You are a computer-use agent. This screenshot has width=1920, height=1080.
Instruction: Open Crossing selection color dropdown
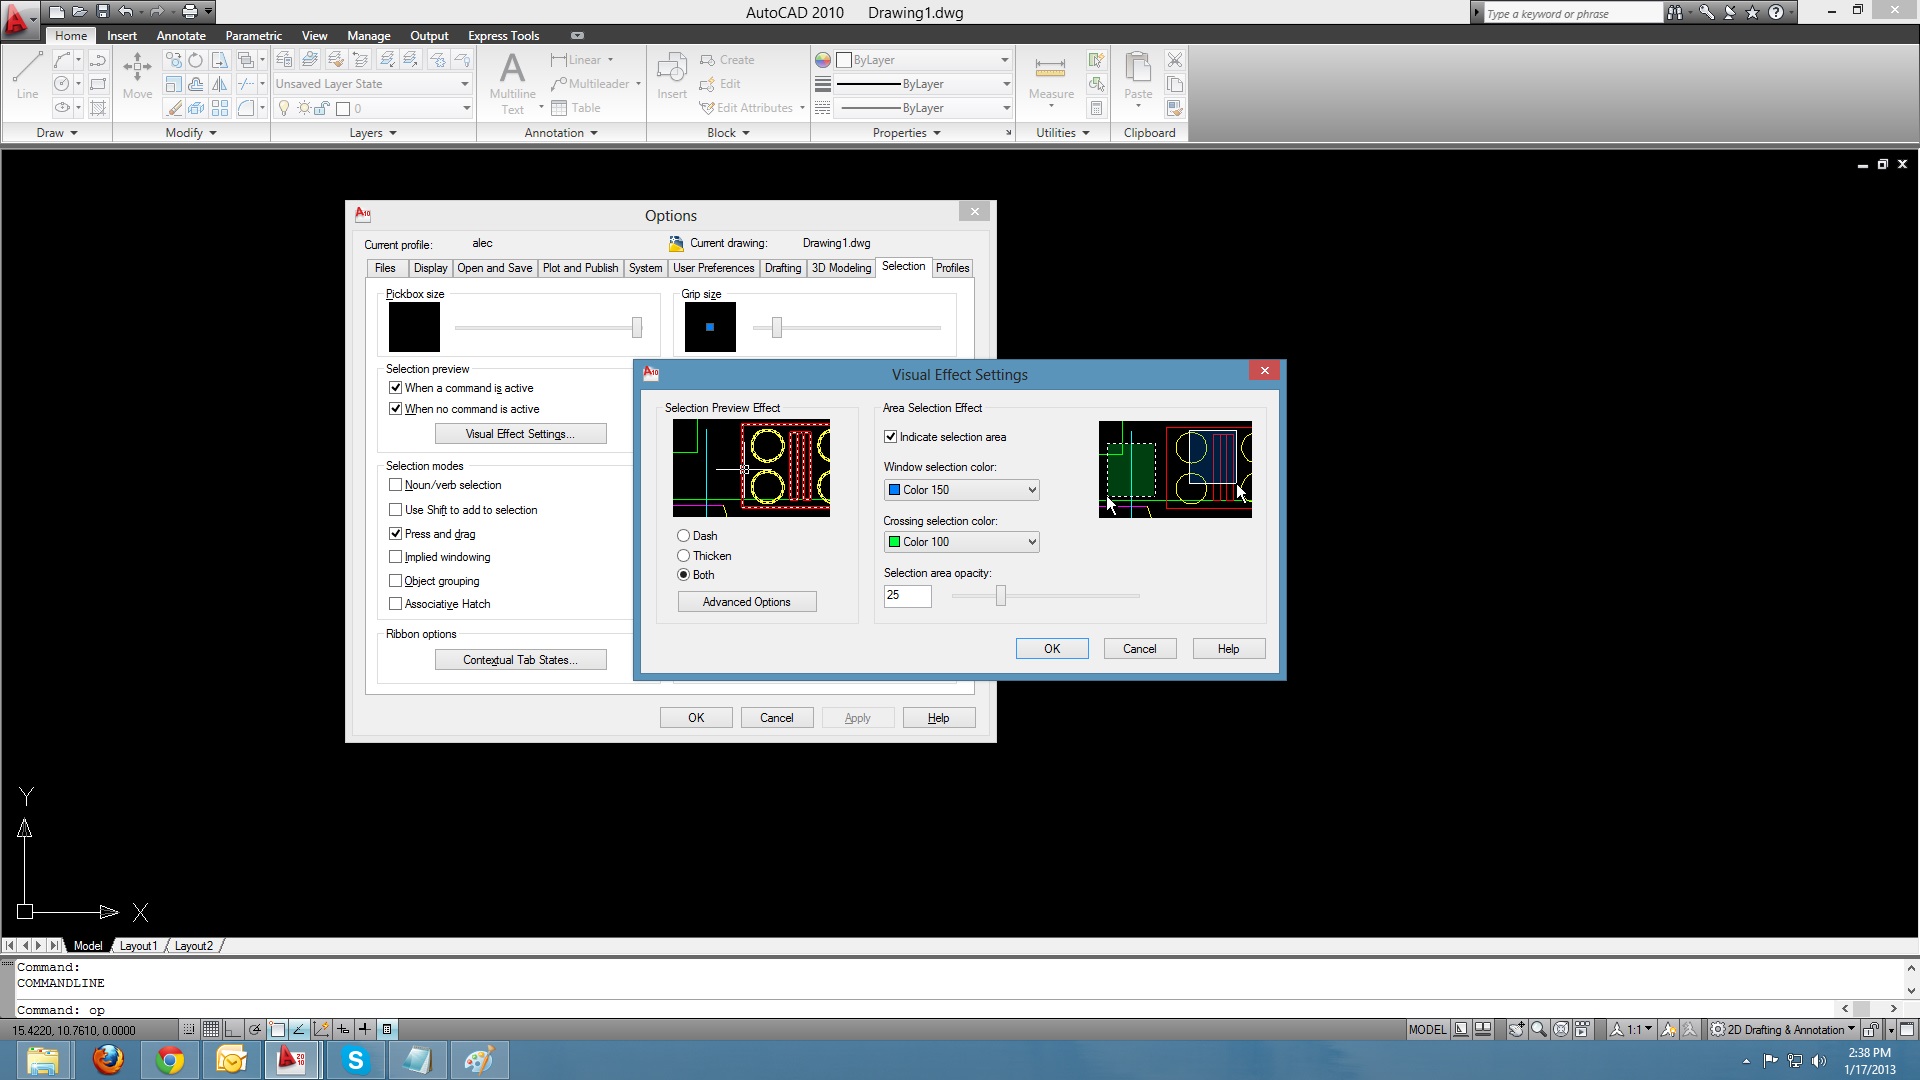(x=962, y=542)
